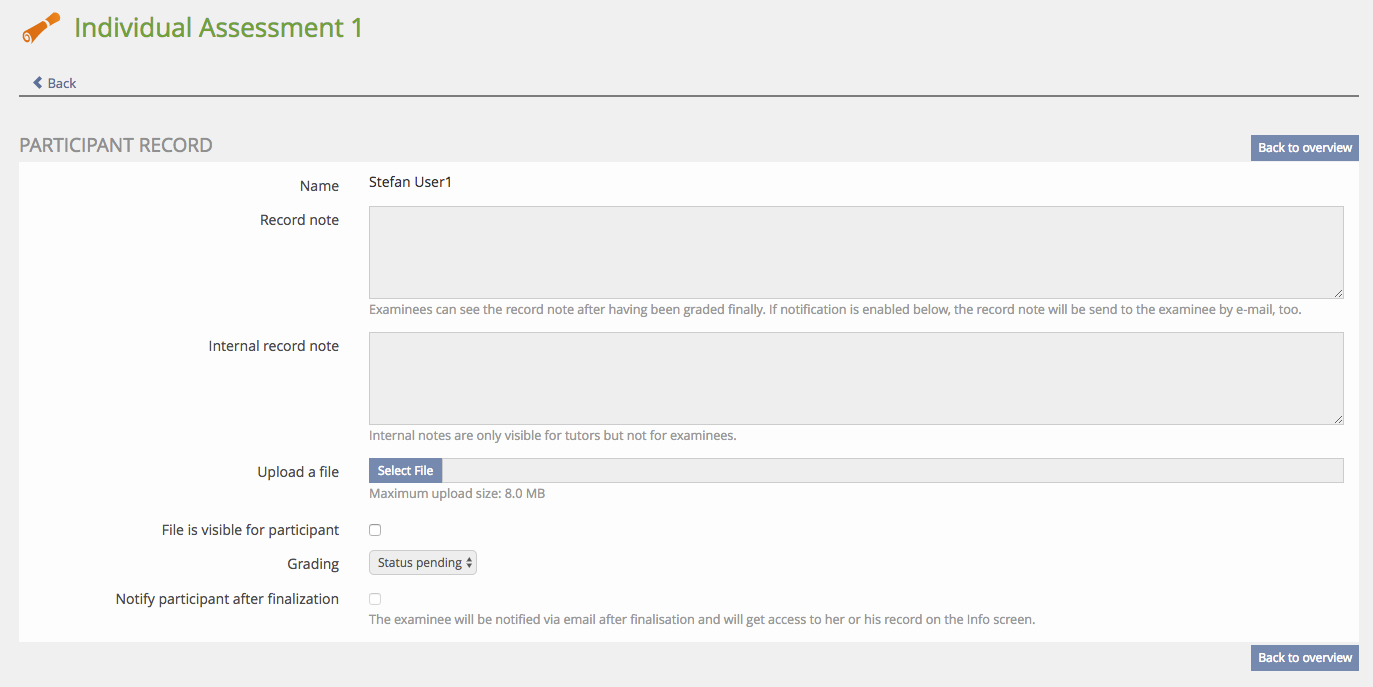Click the participant name Stefan User1
The width and height of the screenshot is (1373, 687).
point(410,183)
